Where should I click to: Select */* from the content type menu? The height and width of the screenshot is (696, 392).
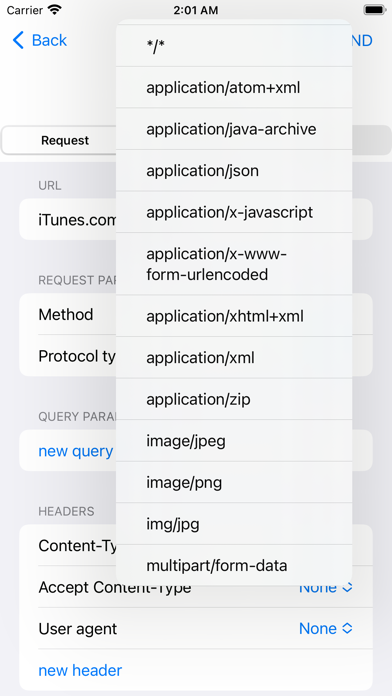[x=234, y=46]
